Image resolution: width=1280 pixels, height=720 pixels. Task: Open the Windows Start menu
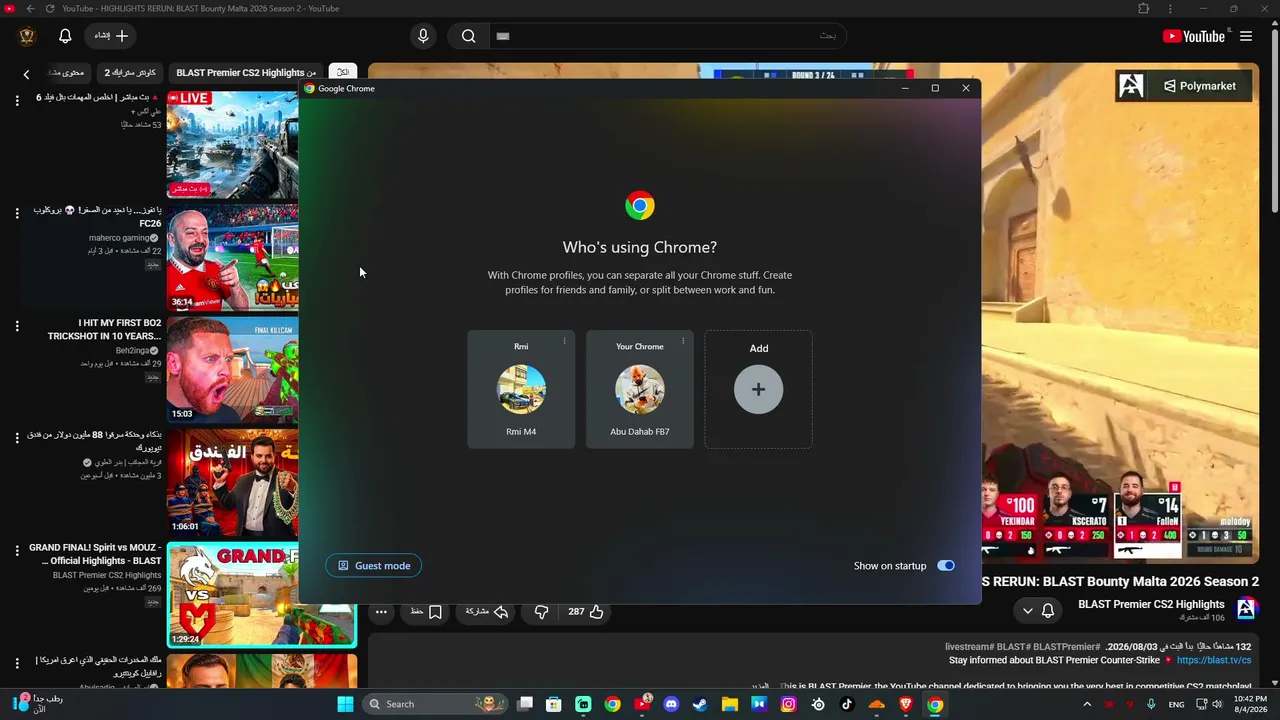tap(345, 704)
